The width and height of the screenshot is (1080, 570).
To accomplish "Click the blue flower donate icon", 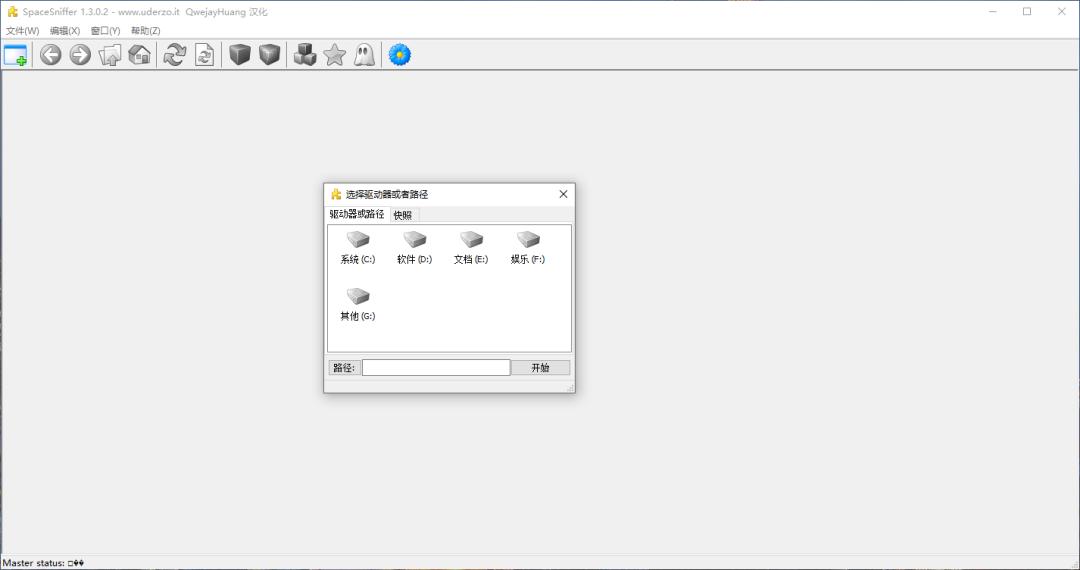I will coord(400,55).
